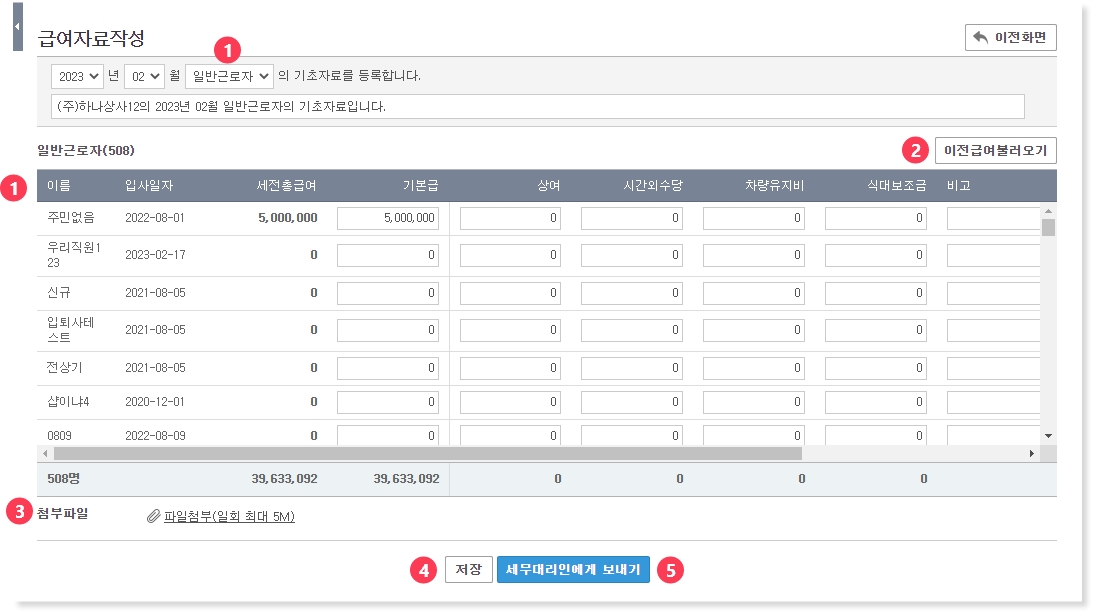Screen dimensions: 1095x614
Task: Open the year 2023 dropdown
Action: [x=80, y=75]
